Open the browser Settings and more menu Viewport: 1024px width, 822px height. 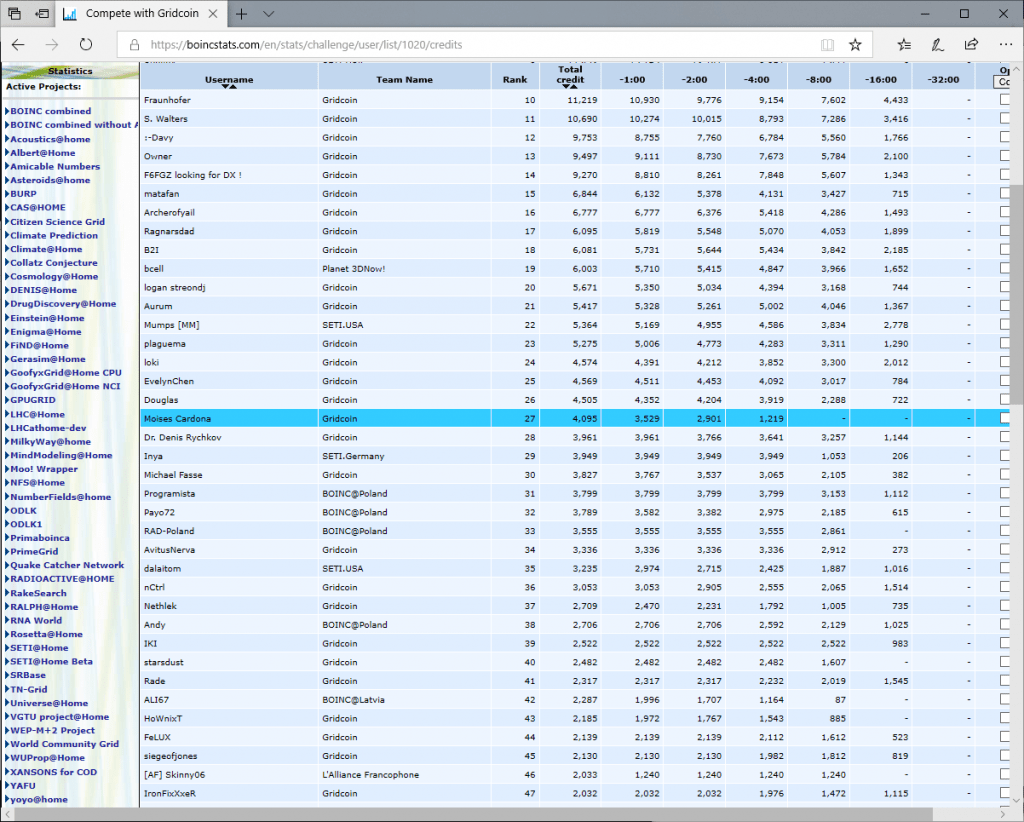(1004, 45)
